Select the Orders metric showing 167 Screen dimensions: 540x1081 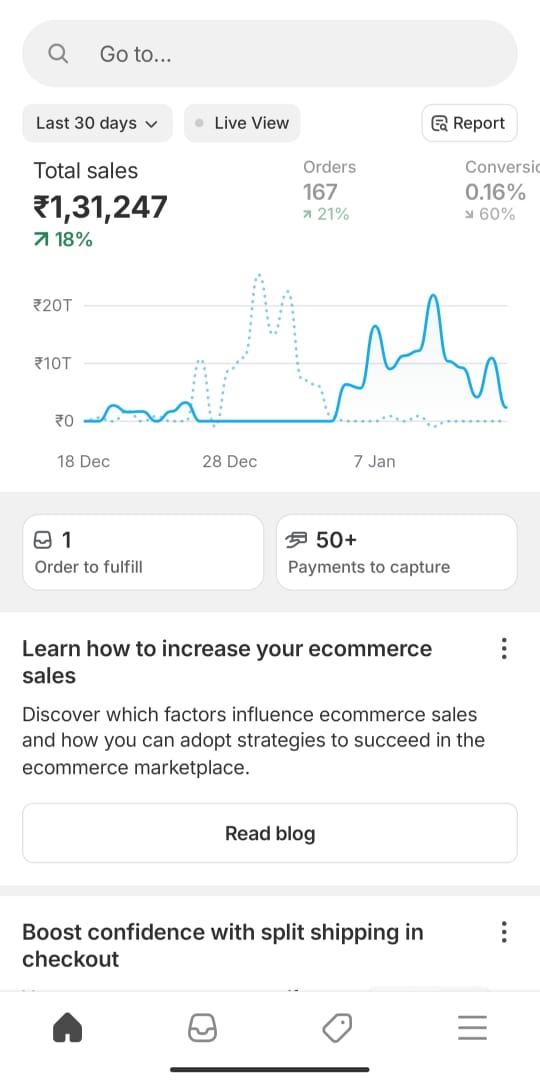(x=330, y=190)
